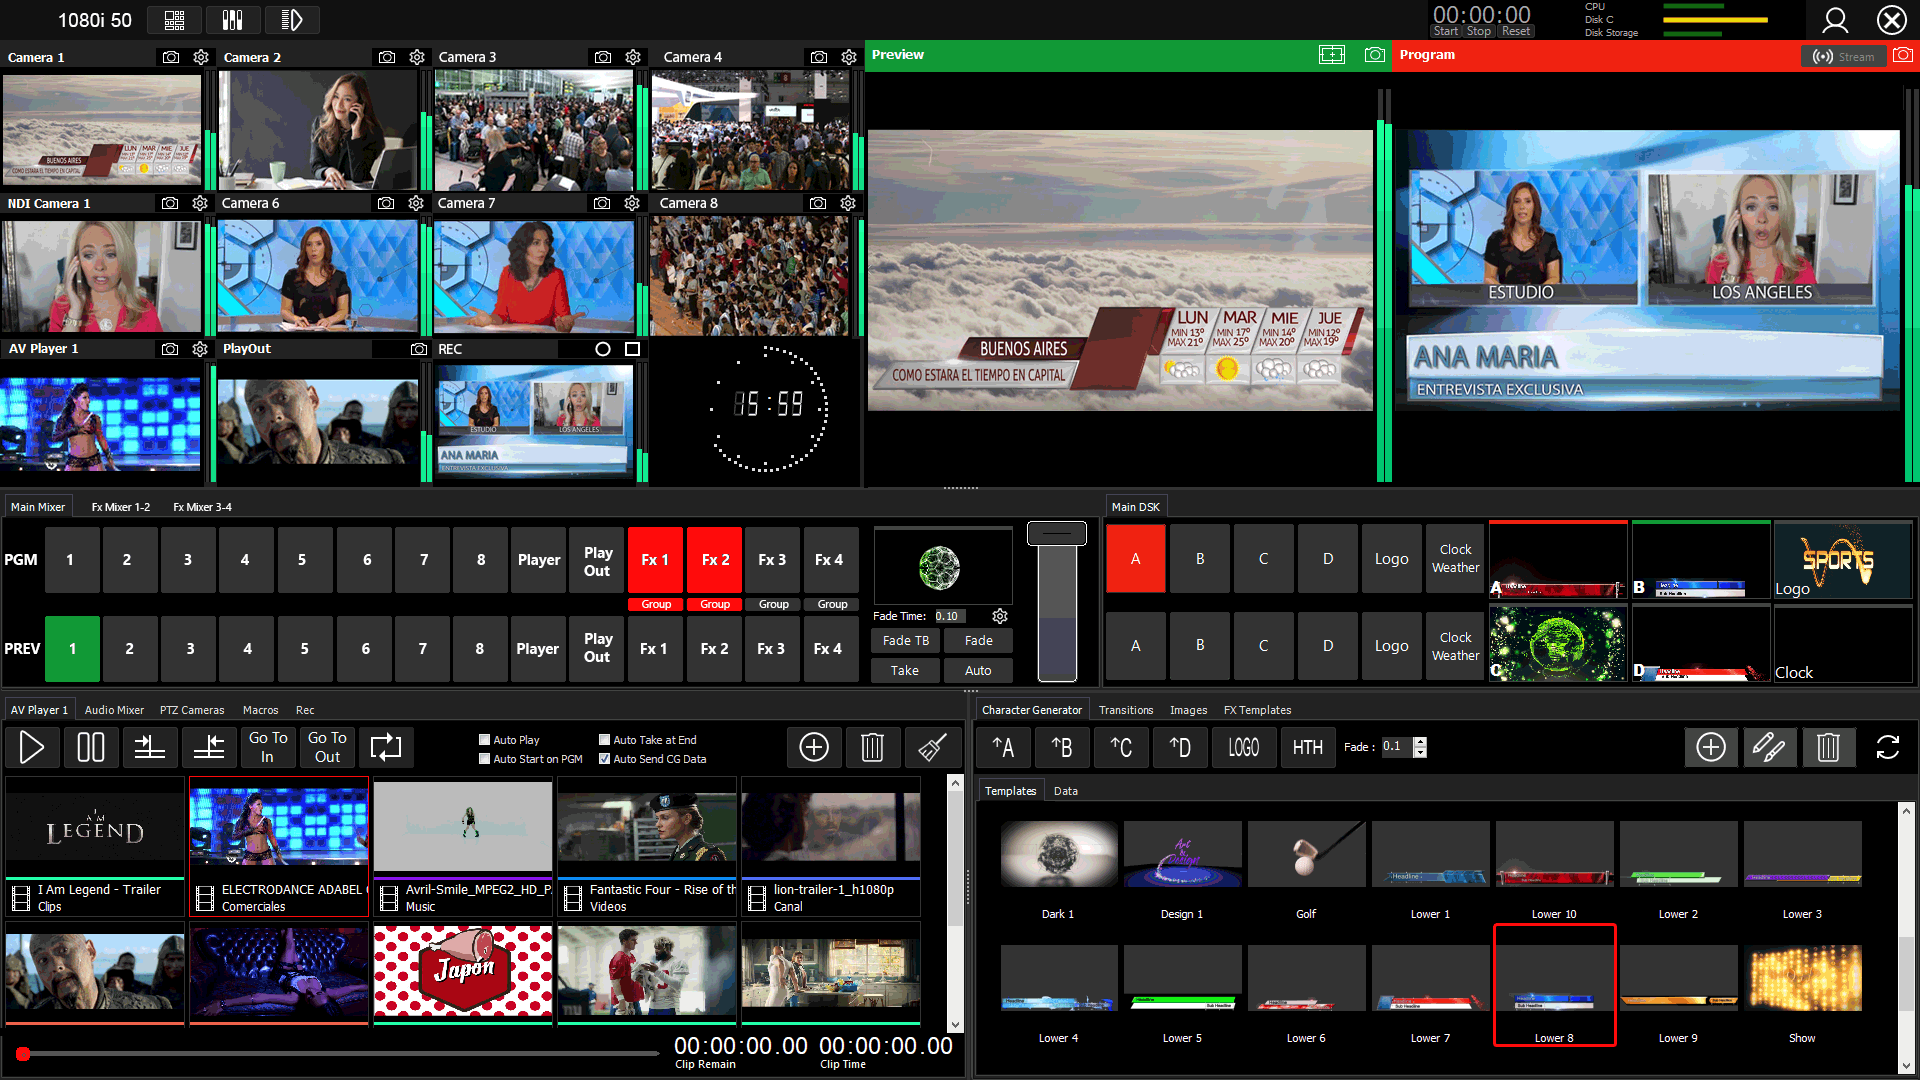Refresh the character generator templates
This screenshot has height=1080, width=1920.
coord(1887,747)
